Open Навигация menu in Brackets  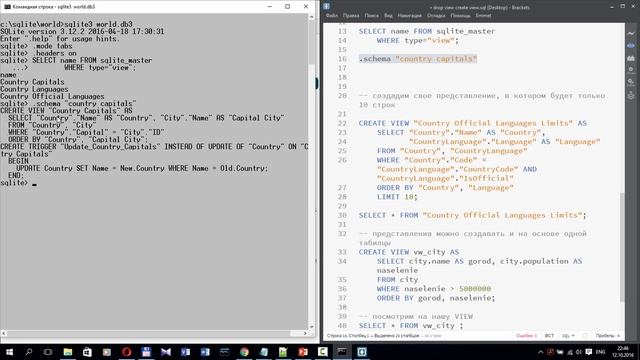coord(409,16)
